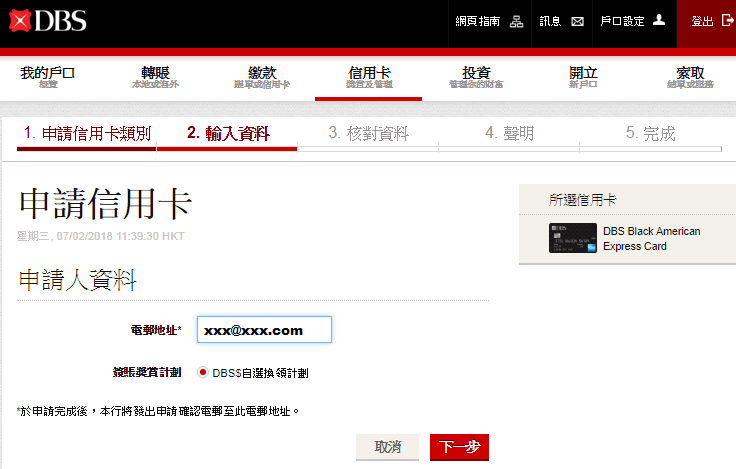Click the 取消 cancel button
Image resolution: width=736 pixels, height=469 pixels.
(387, 447)
